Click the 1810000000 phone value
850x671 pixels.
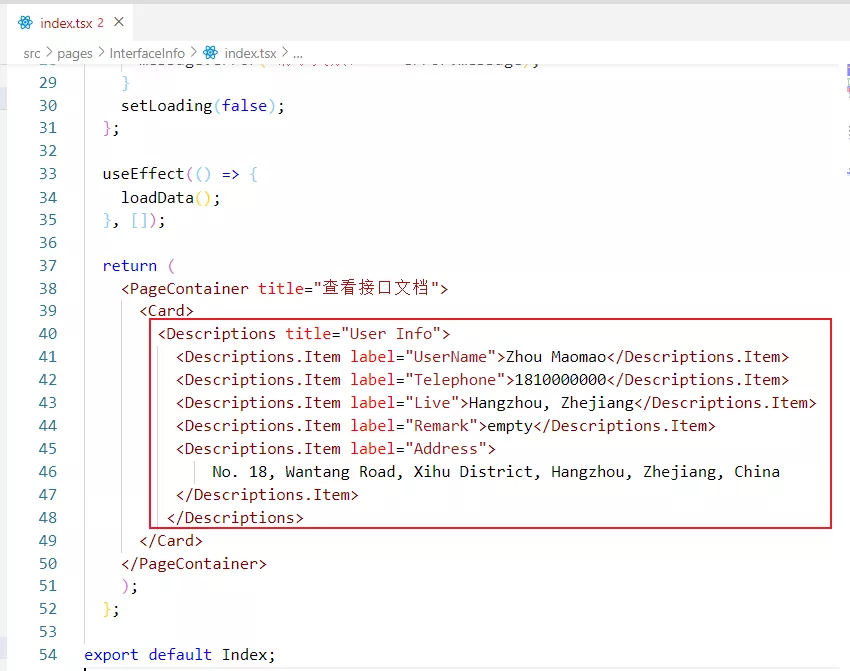pos(560,379)
